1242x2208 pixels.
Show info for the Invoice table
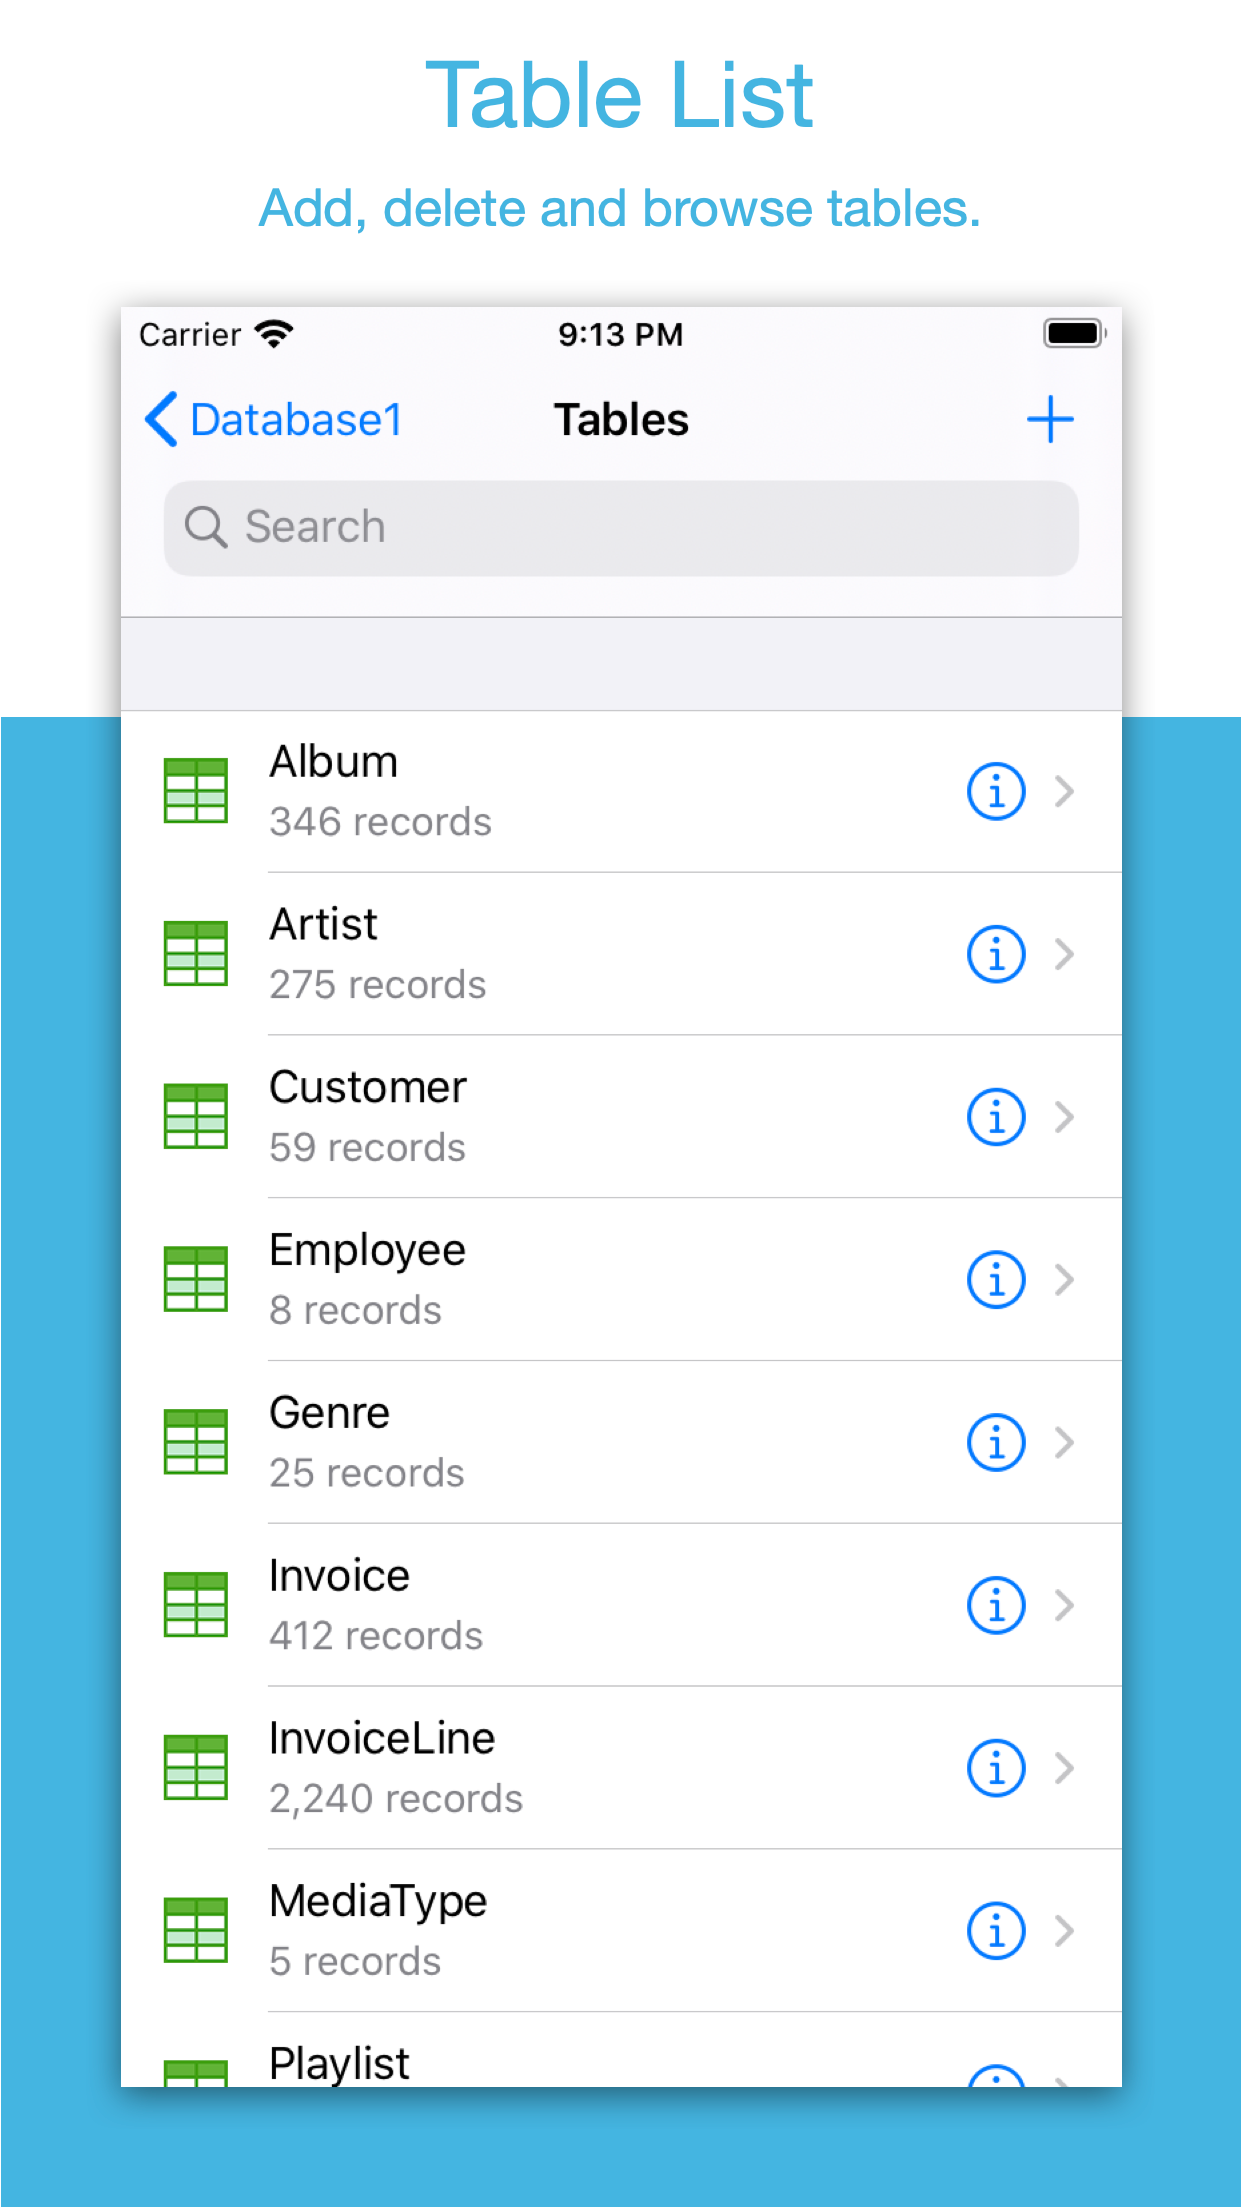click(x=995, y=1605)
